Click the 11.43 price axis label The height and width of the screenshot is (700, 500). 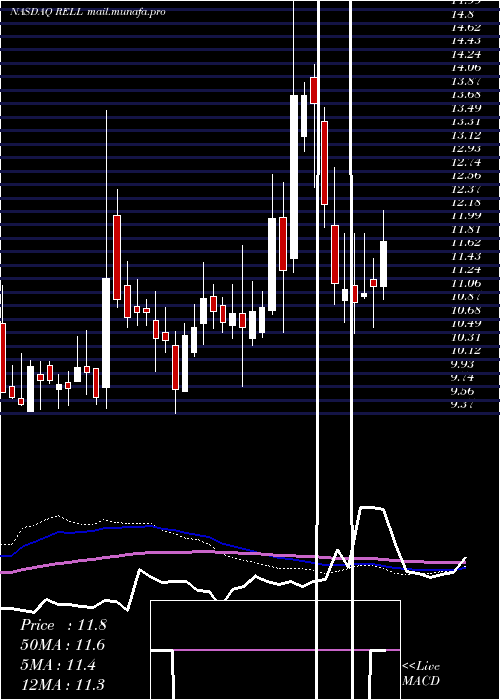[466, 256]
